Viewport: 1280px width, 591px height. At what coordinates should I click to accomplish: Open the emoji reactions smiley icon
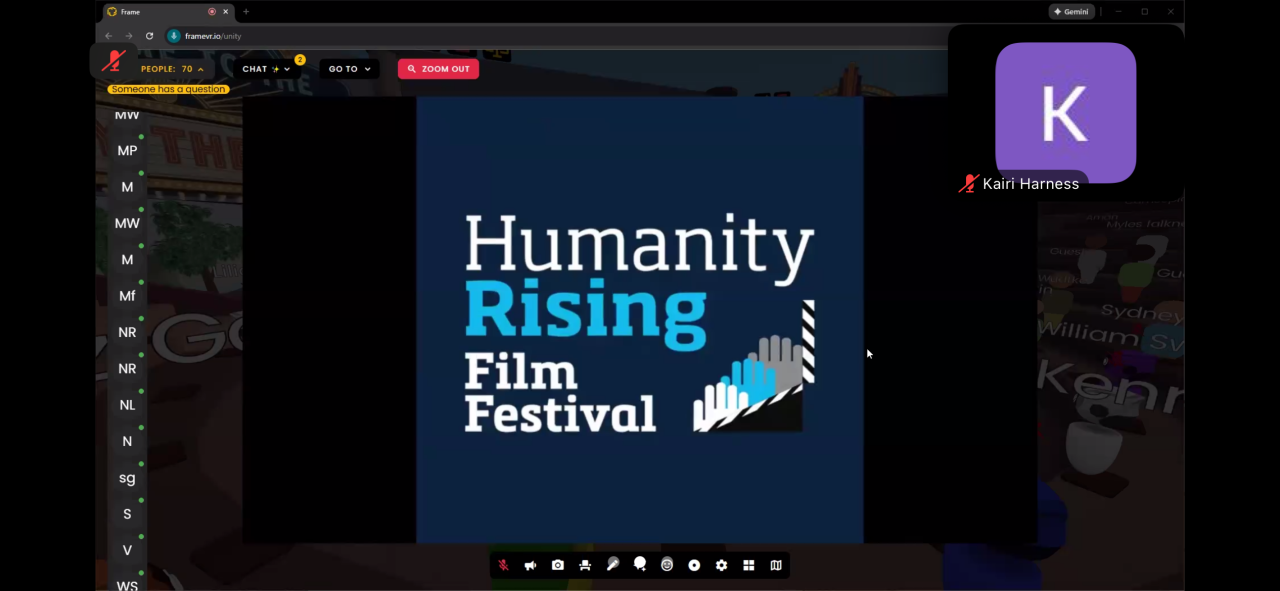coord(667,565)
